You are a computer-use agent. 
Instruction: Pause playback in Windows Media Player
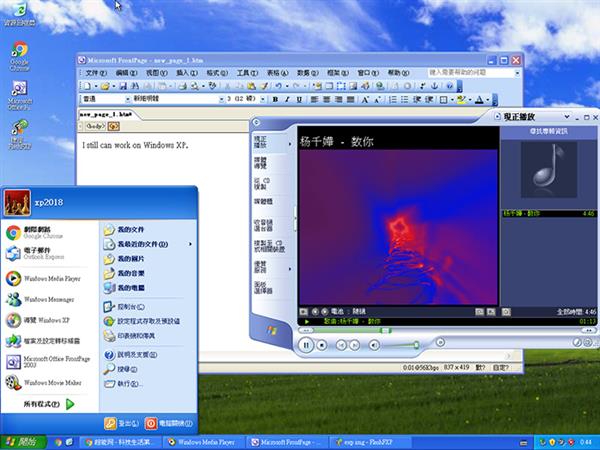click(x=307, y=344)
